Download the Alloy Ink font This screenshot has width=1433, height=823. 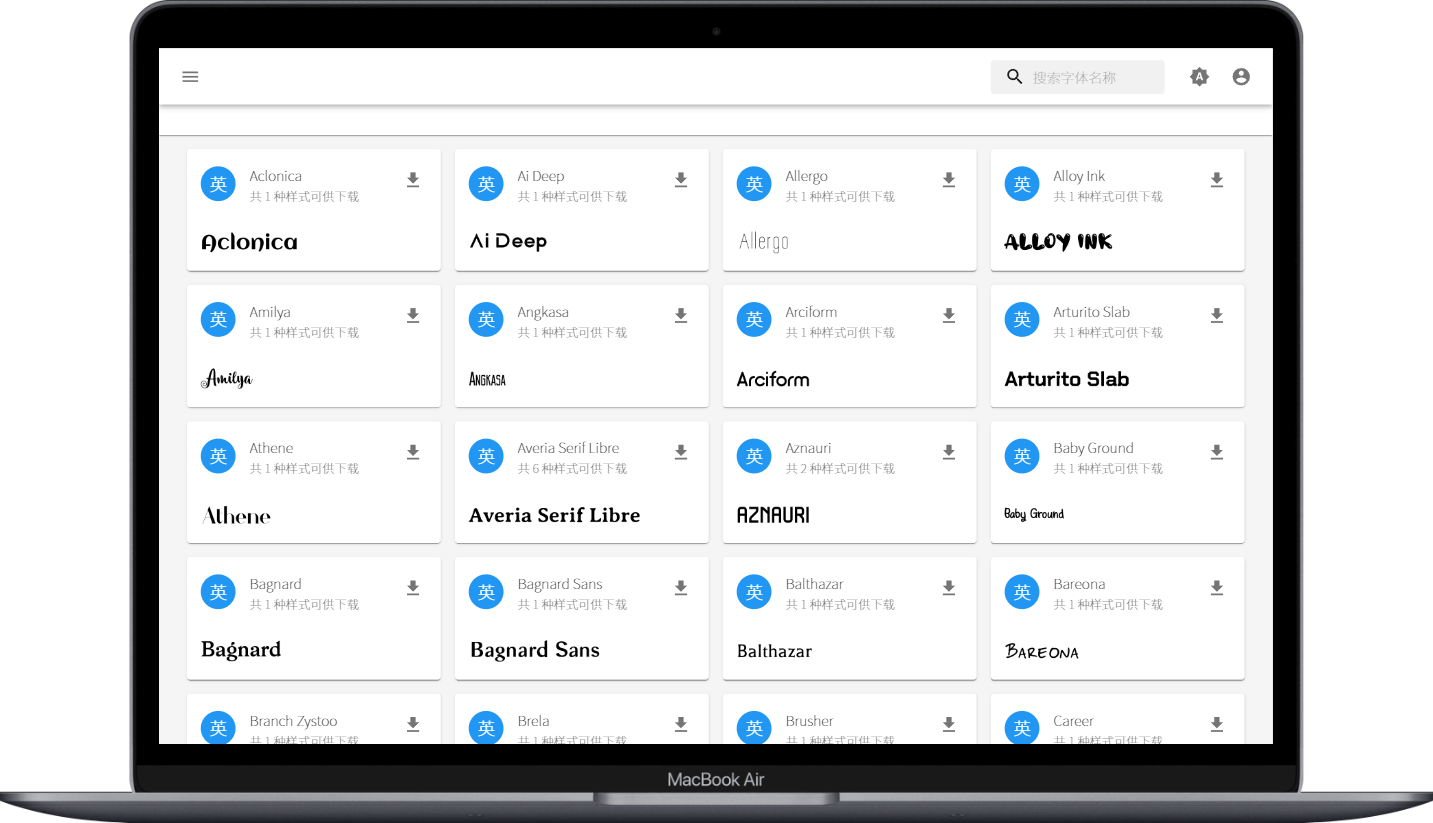click(1217, 180)
